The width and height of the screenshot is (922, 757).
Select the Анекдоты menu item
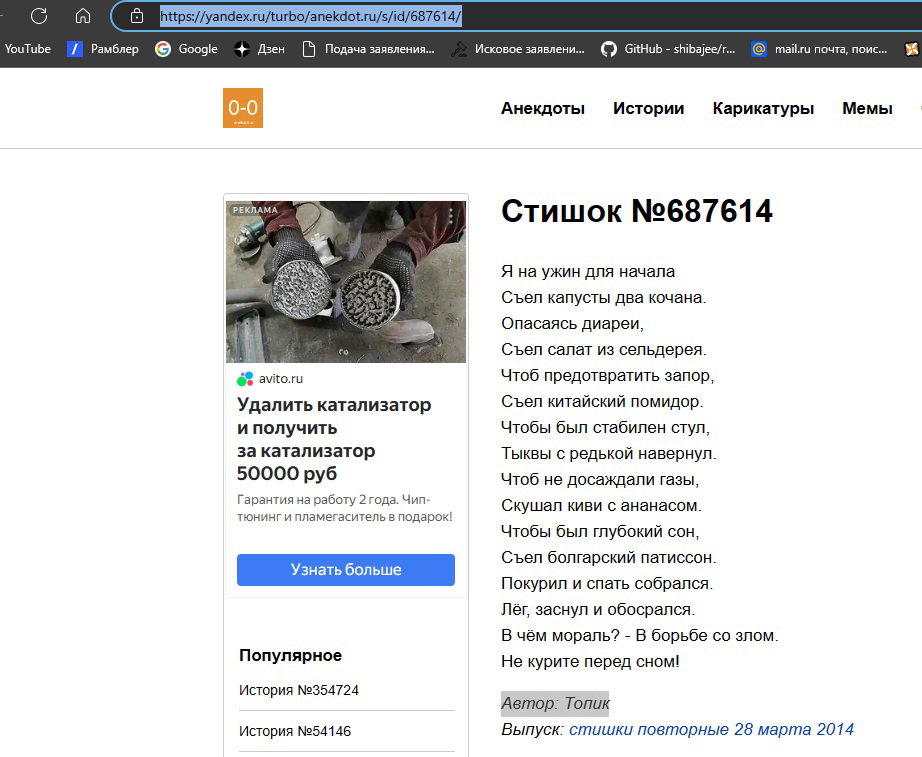(543, 108)
